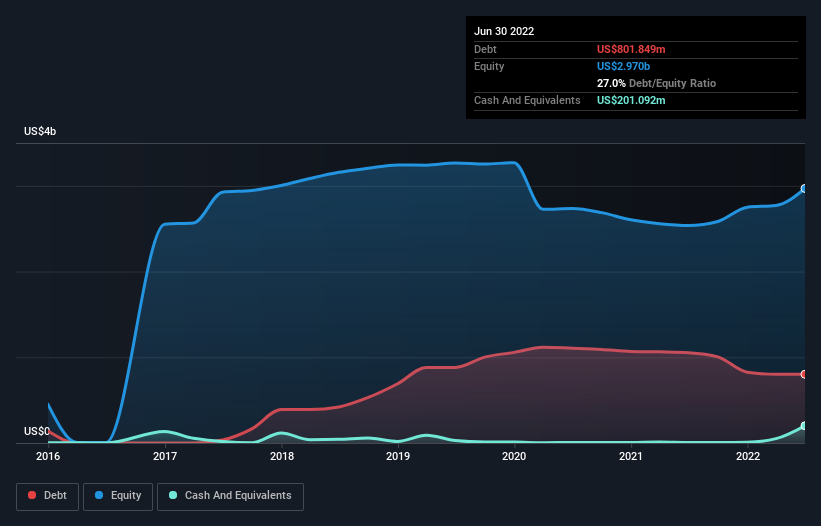Toggle the Debt series in the legend
Viewport: 821px width, 526px height.
(47, 496)
